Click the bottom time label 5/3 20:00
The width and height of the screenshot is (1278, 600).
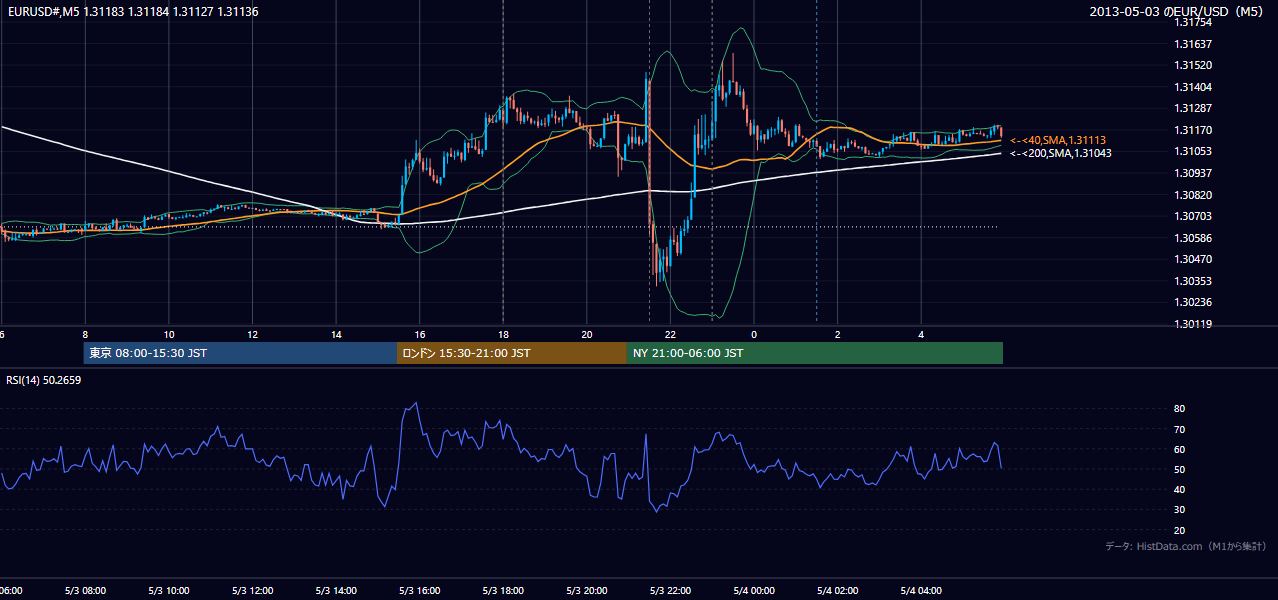tap(586, 591)
